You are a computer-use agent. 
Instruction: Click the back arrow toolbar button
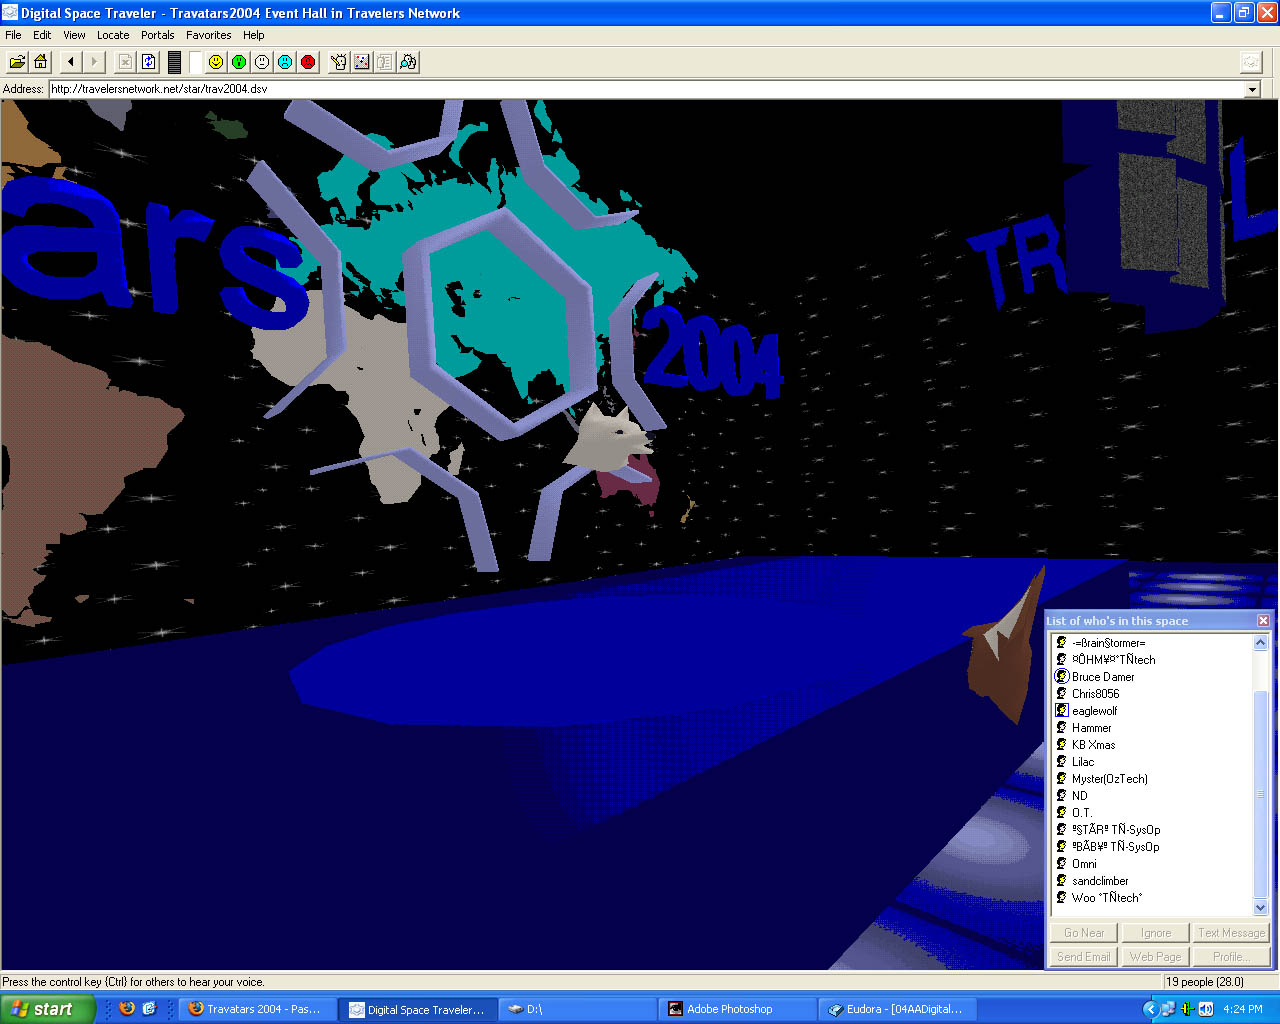click(x=70, y=62)
